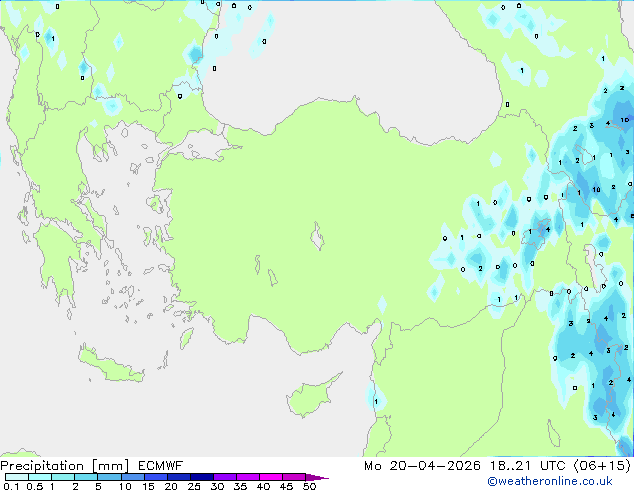Click the '30' legend value
634x490 pixels.
click(x=217, y=486)
